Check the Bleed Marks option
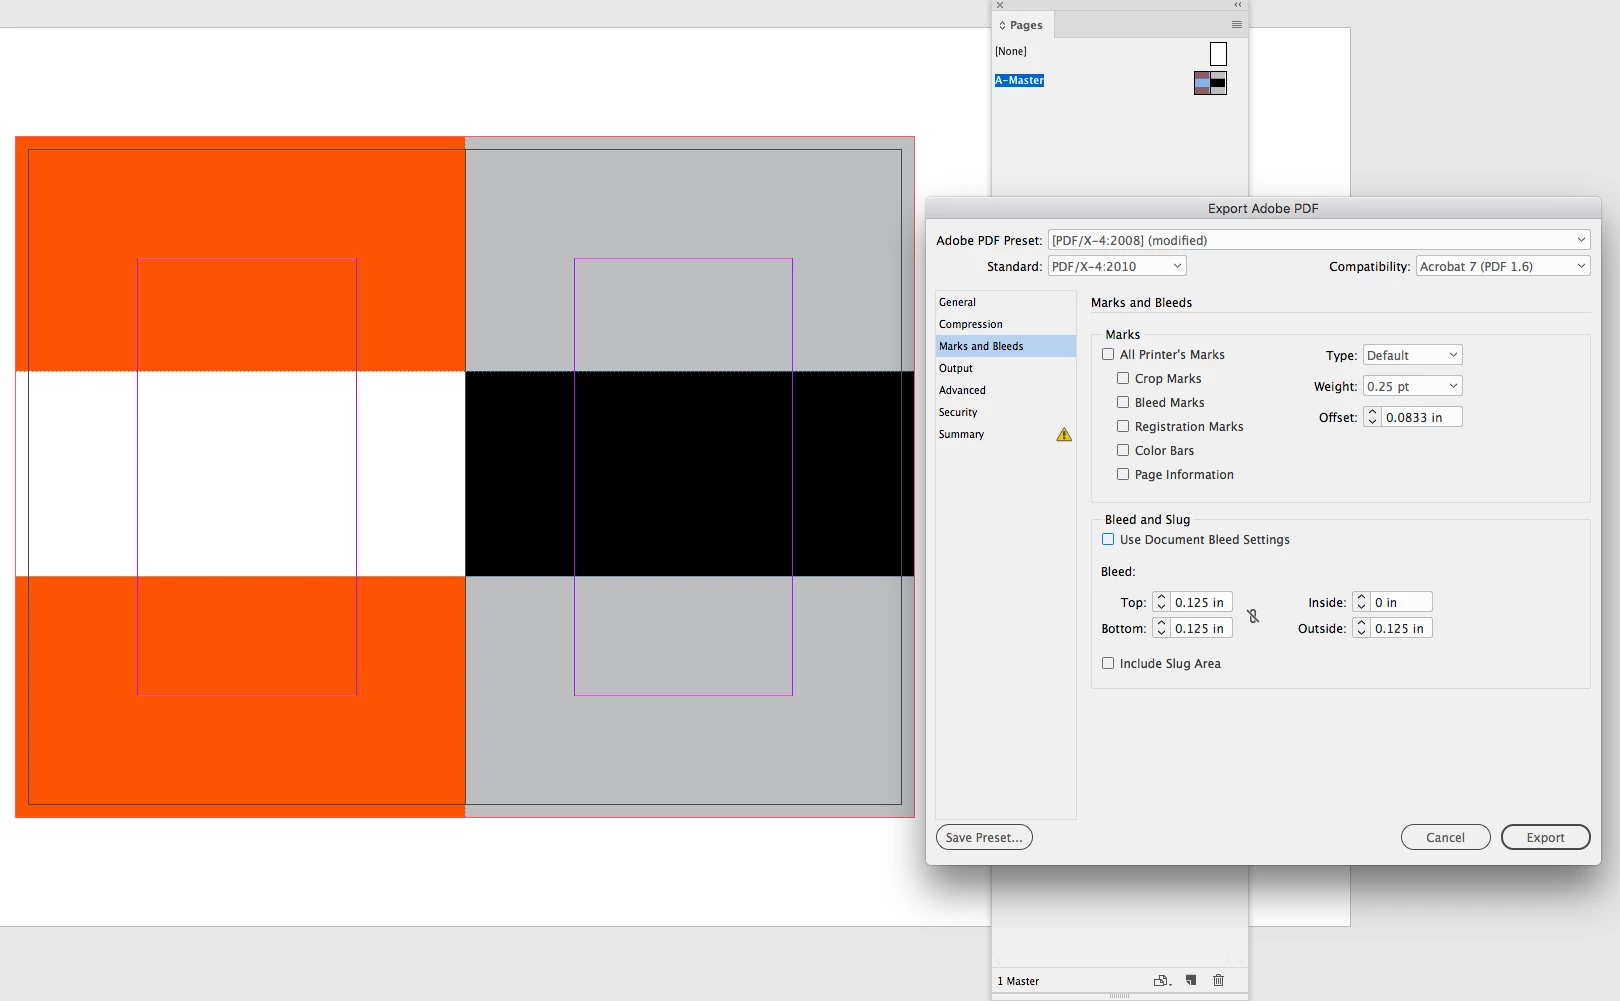This screenshot has width=1620, height=1001. (1123, 402)
